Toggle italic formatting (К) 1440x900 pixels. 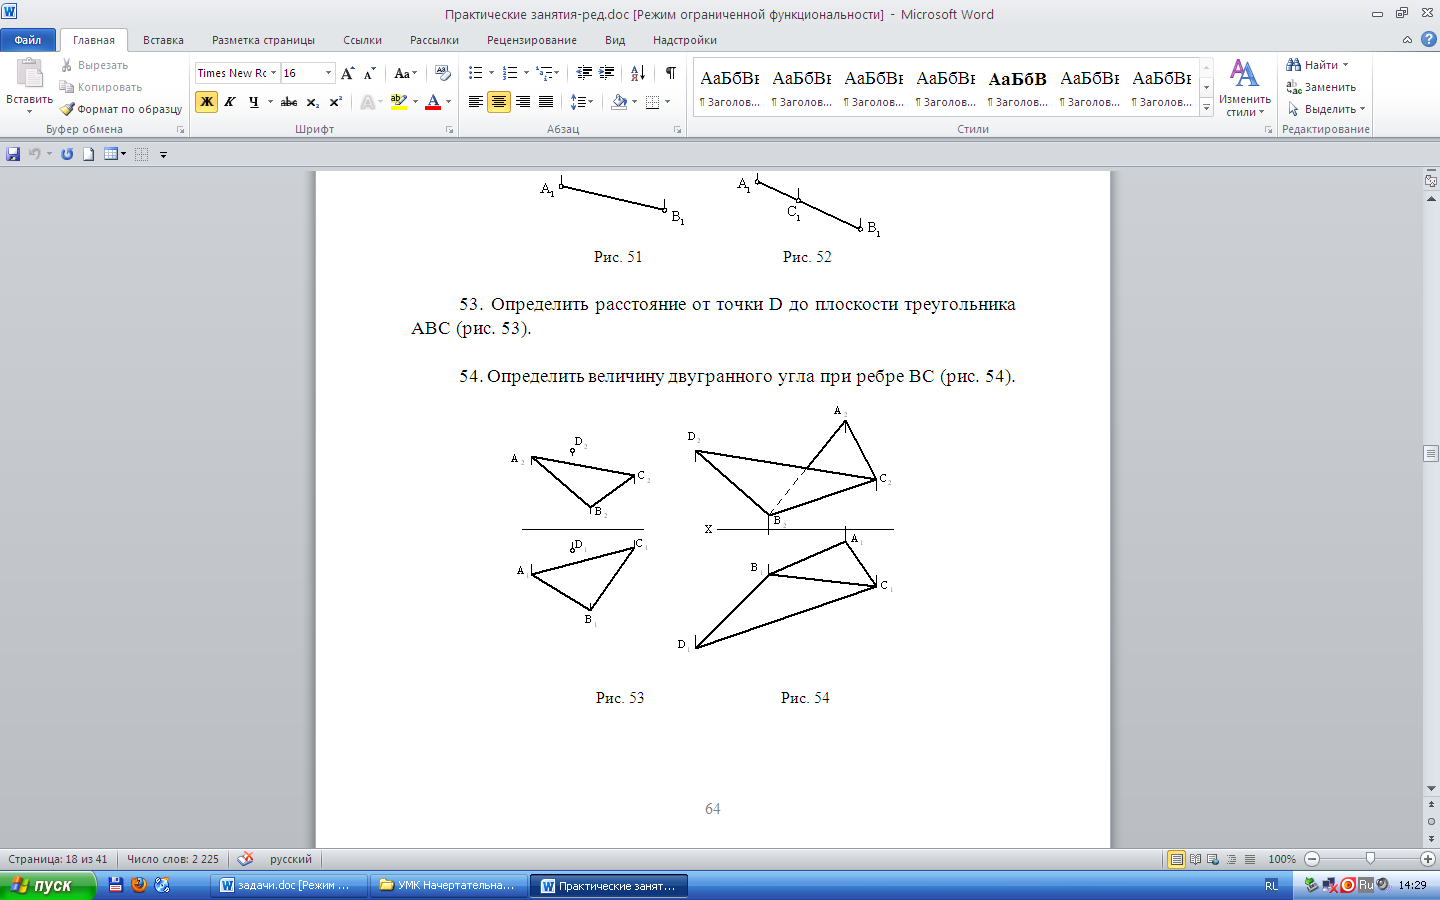tap(230, 102)
